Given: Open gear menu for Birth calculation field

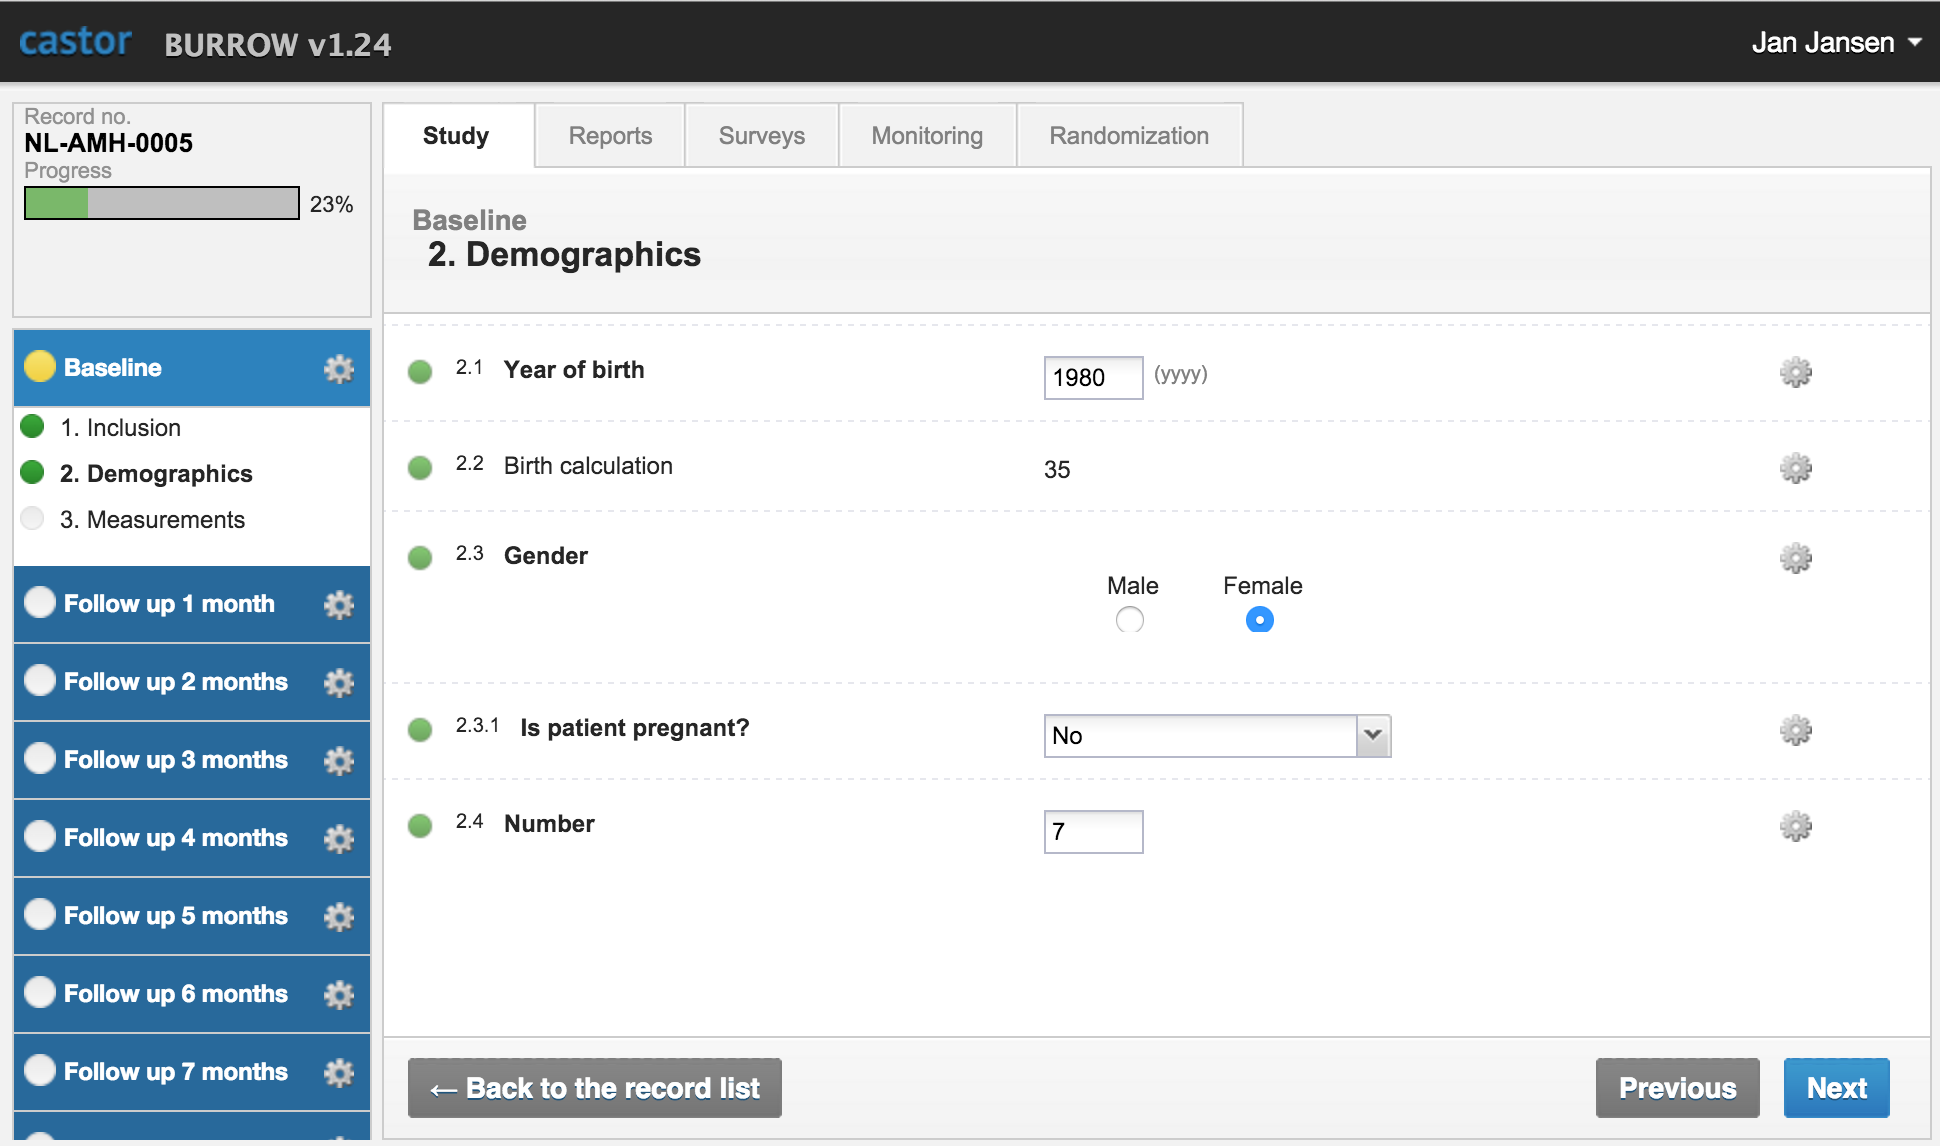Looking at the screenshot, I should (x=1795, y=468).
